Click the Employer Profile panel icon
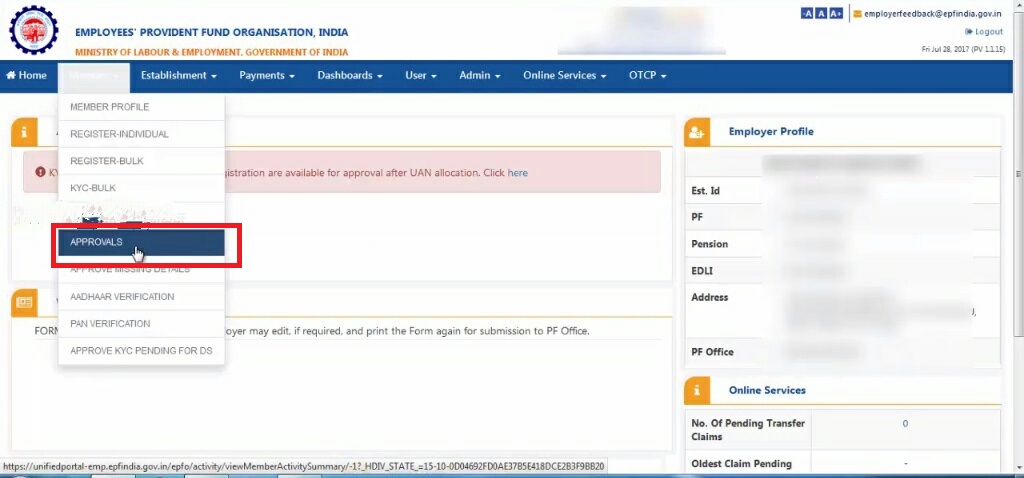1024x478 pixels. 697,132
